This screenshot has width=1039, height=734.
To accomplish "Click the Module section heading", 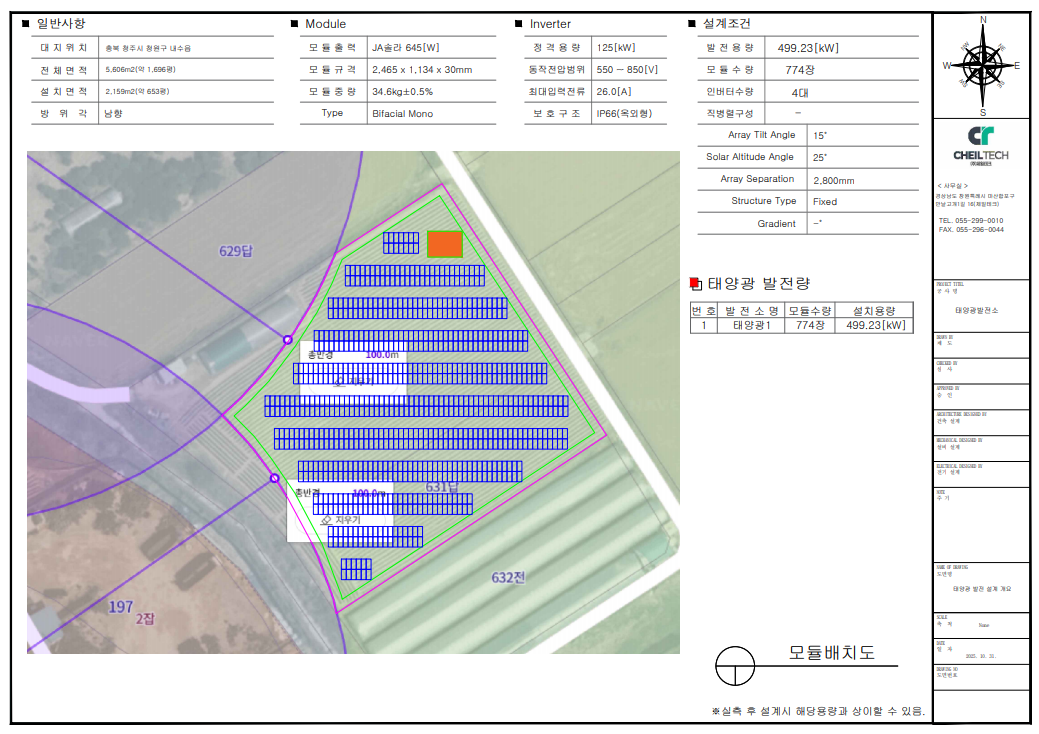I will click(x=325, y=24).
